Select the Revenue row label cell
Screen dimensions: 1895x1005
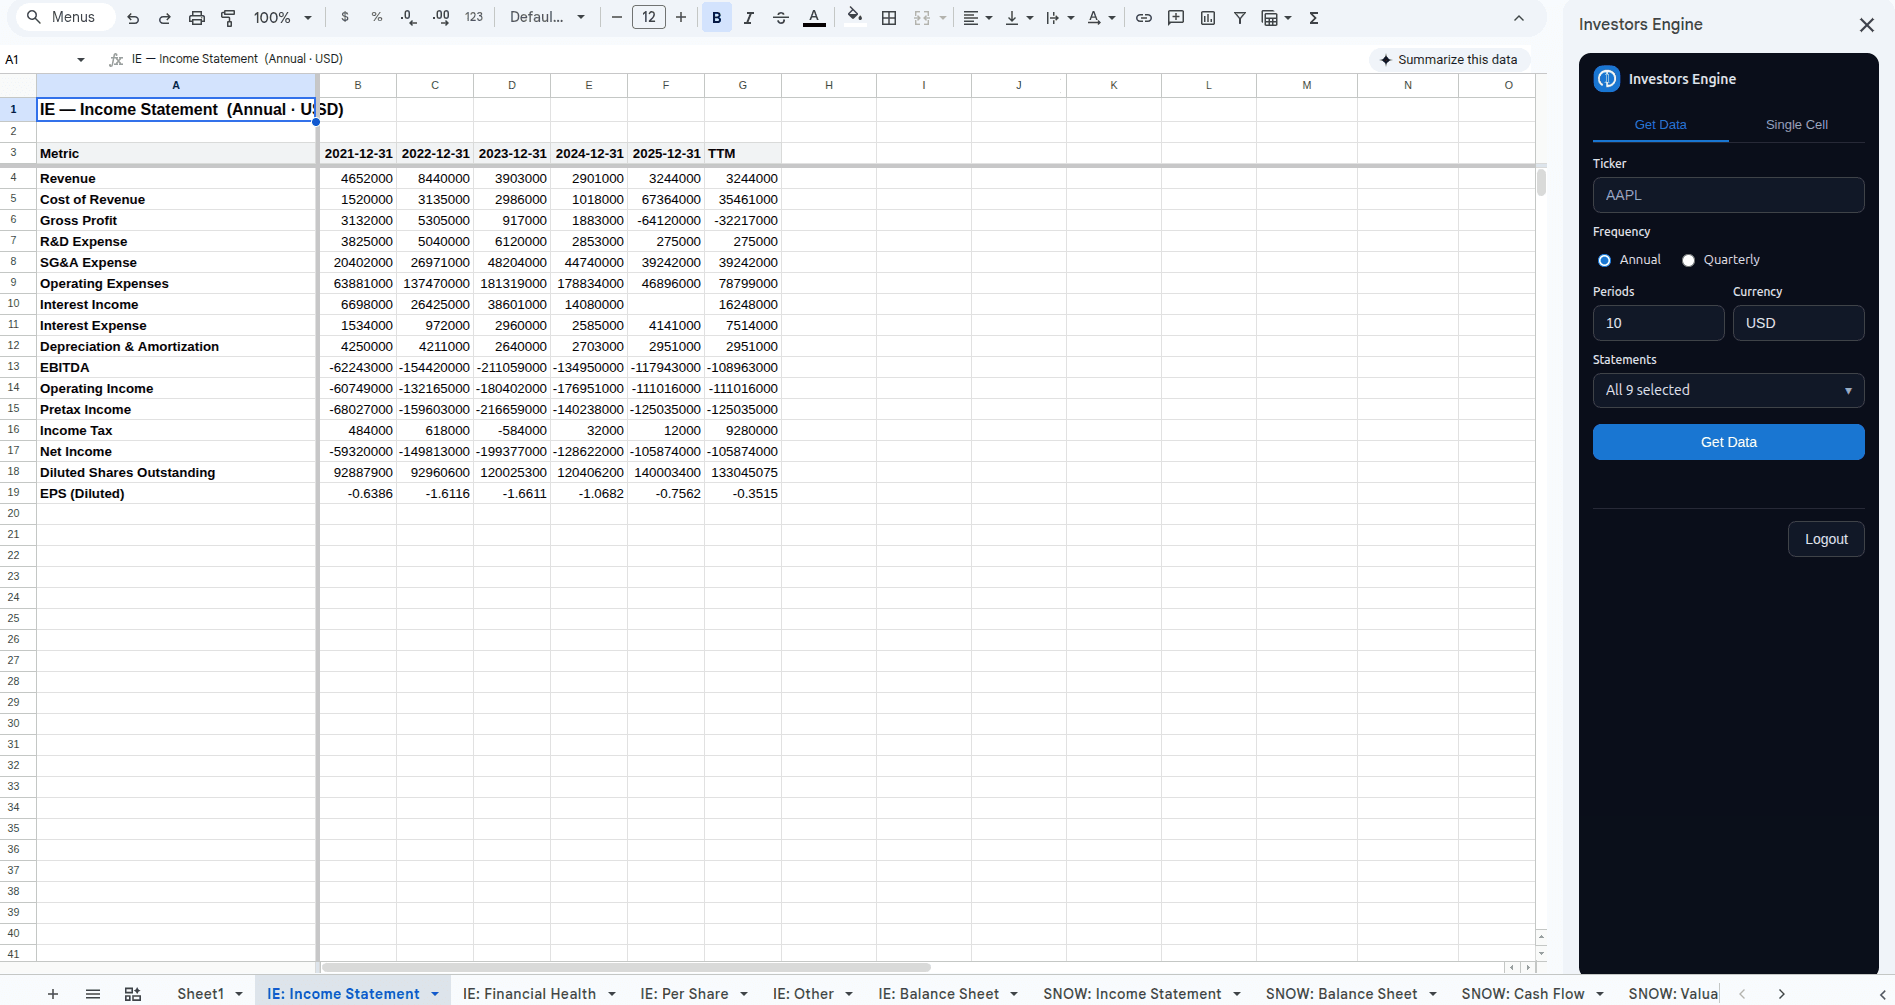(176, 178)
